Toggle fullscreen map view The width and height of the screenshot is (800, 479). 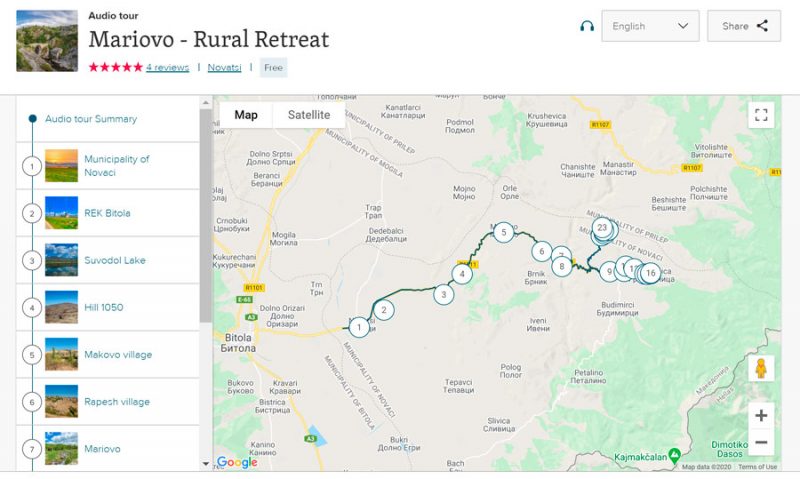[x=761, y=115]
